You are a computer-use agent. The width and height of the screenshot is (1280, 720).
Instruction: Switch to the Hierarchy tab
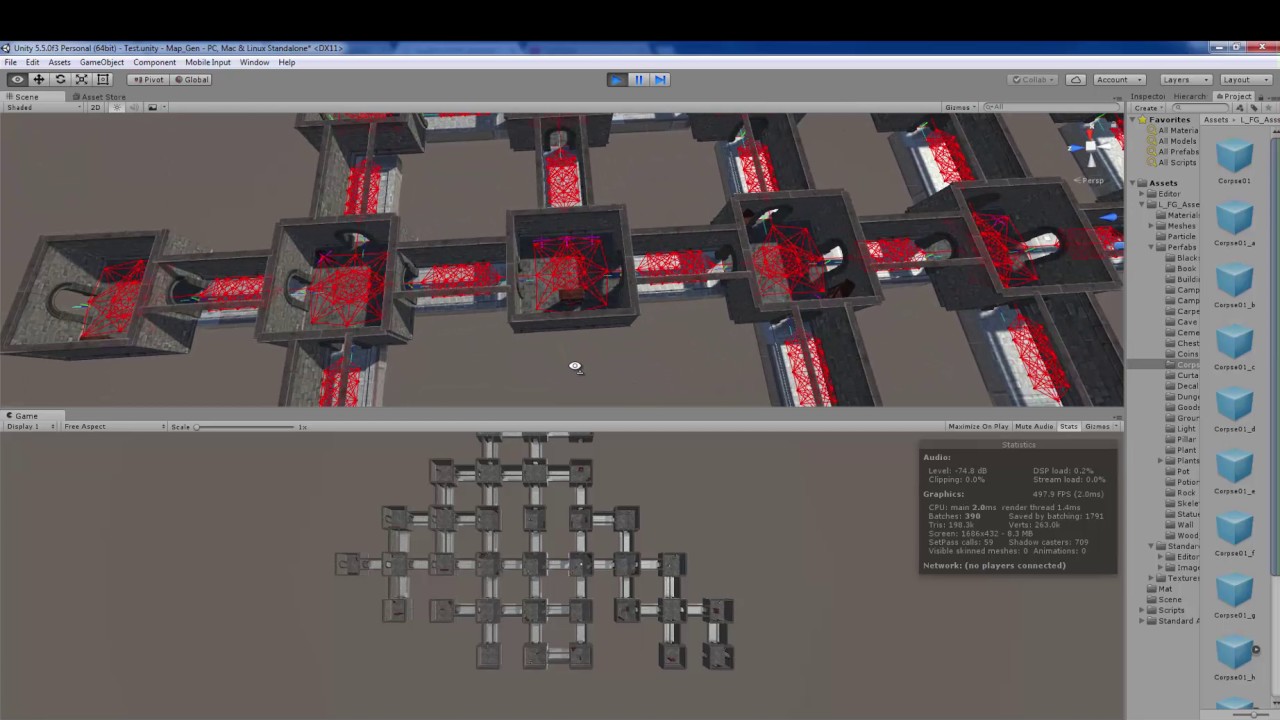pyautogui.click(x=1190, y=96)
